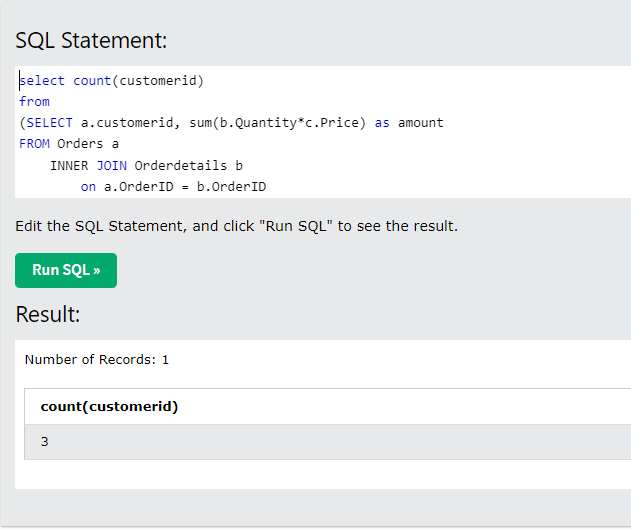Click the 'Result:' heading

(48, 314)
